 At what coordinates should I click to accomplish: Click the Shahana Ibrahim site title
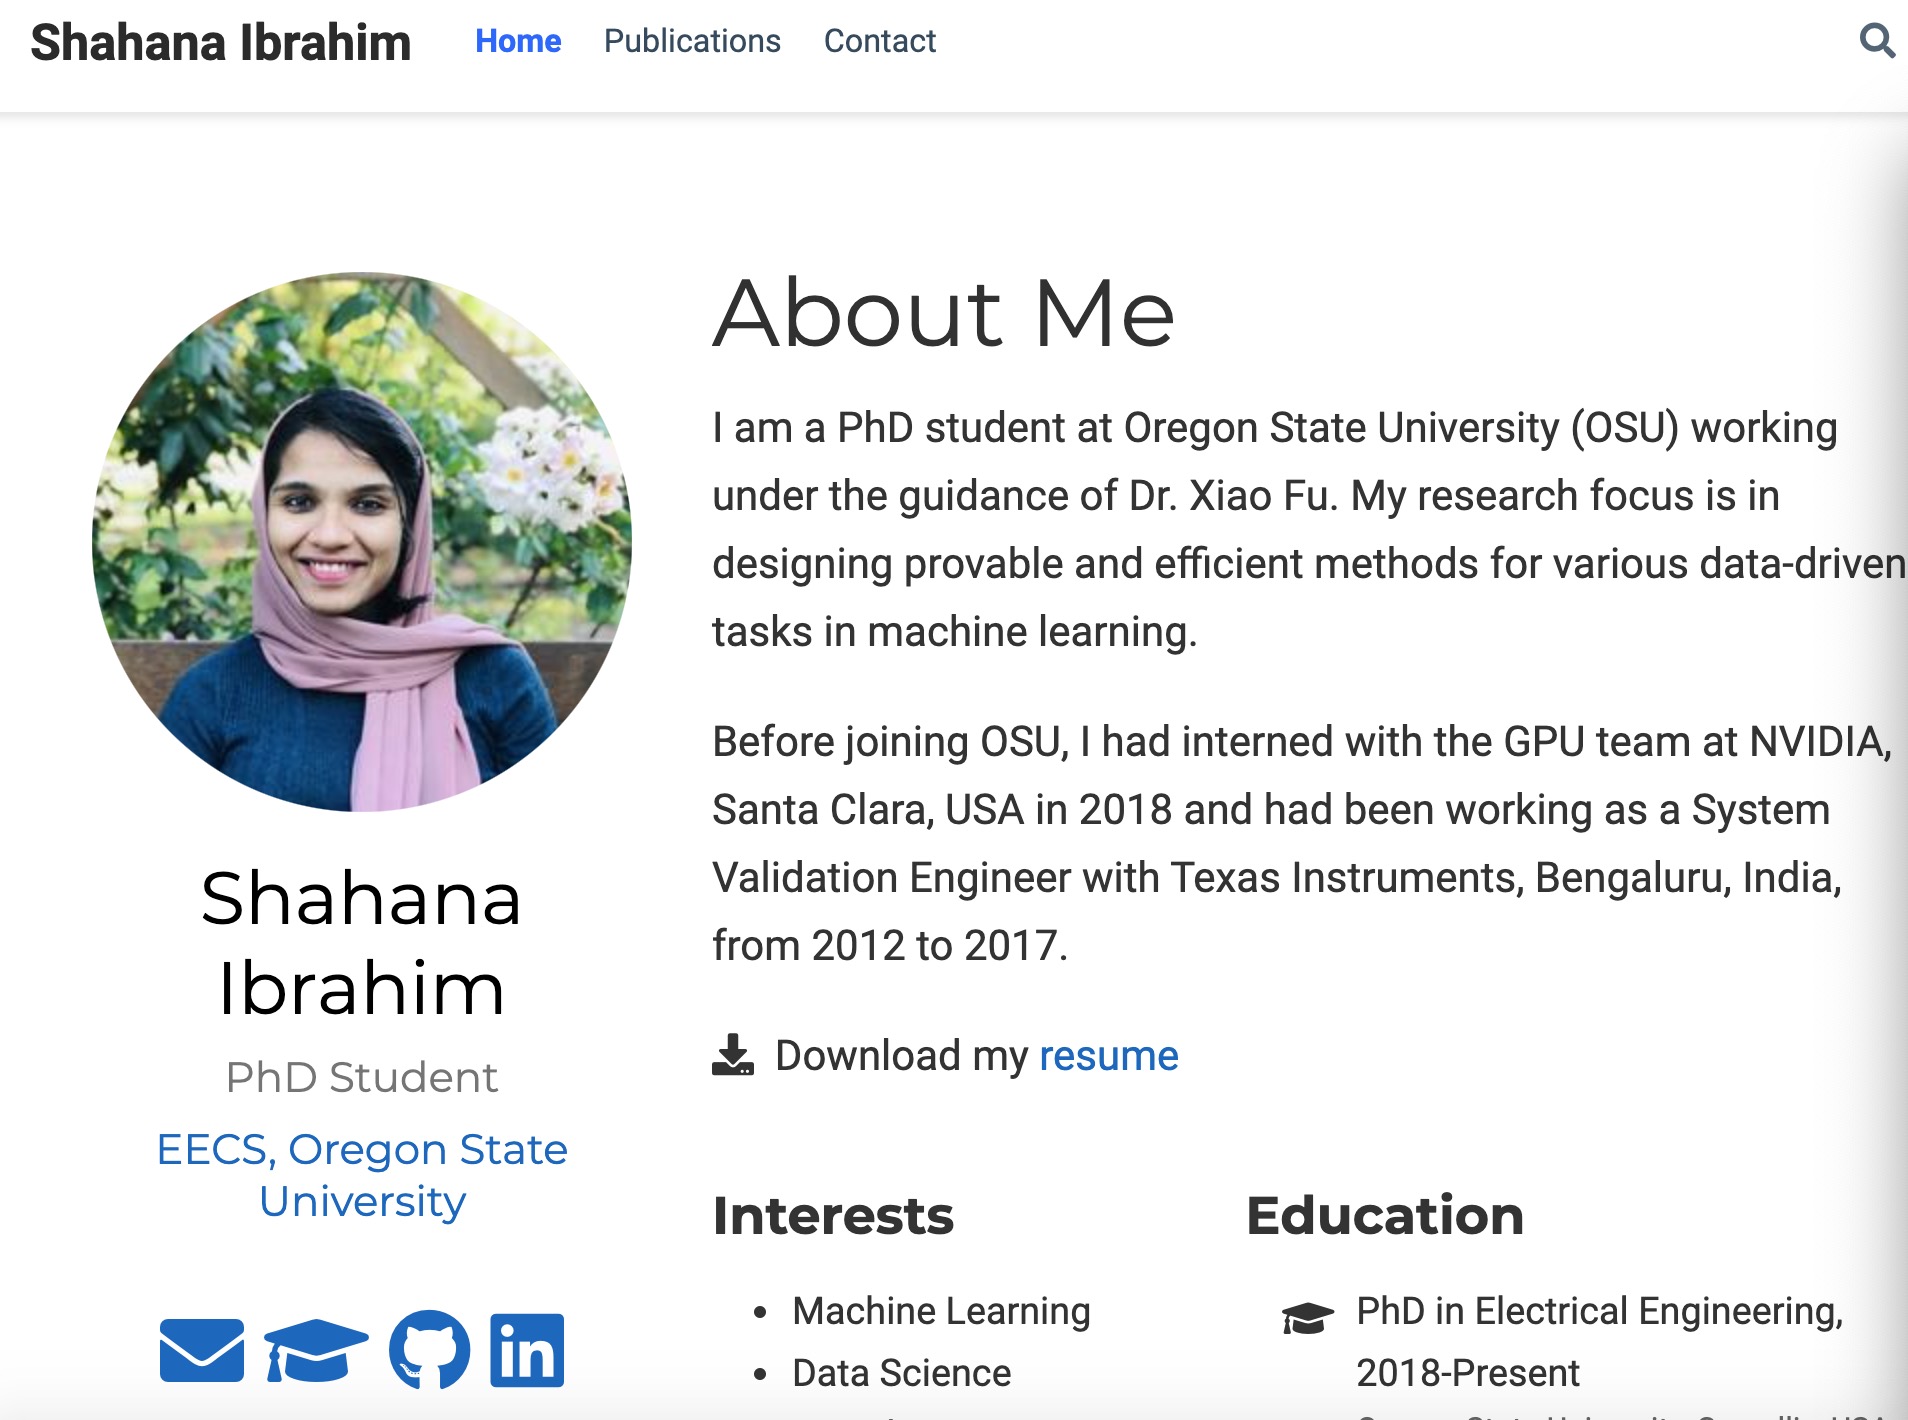click(221, 42)
